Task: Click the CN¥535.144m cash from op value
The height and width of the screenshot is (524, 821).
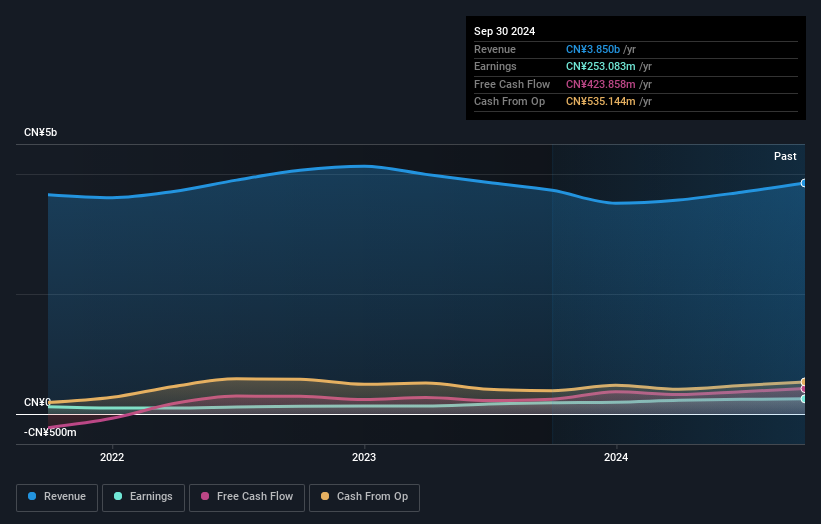Action: click(601, 102)
